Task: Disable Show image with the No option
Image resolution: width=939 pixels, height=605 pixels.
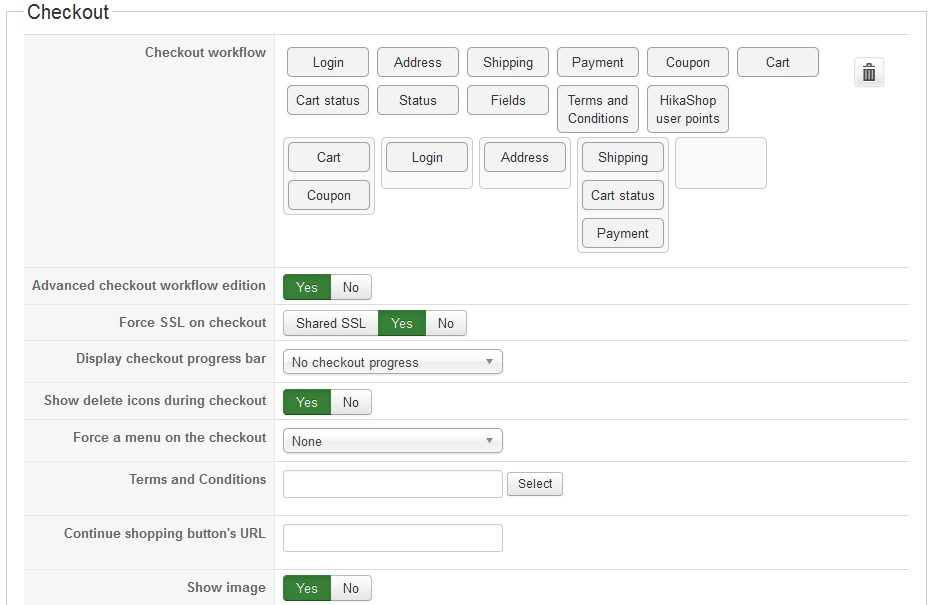Action: point(351,588)
